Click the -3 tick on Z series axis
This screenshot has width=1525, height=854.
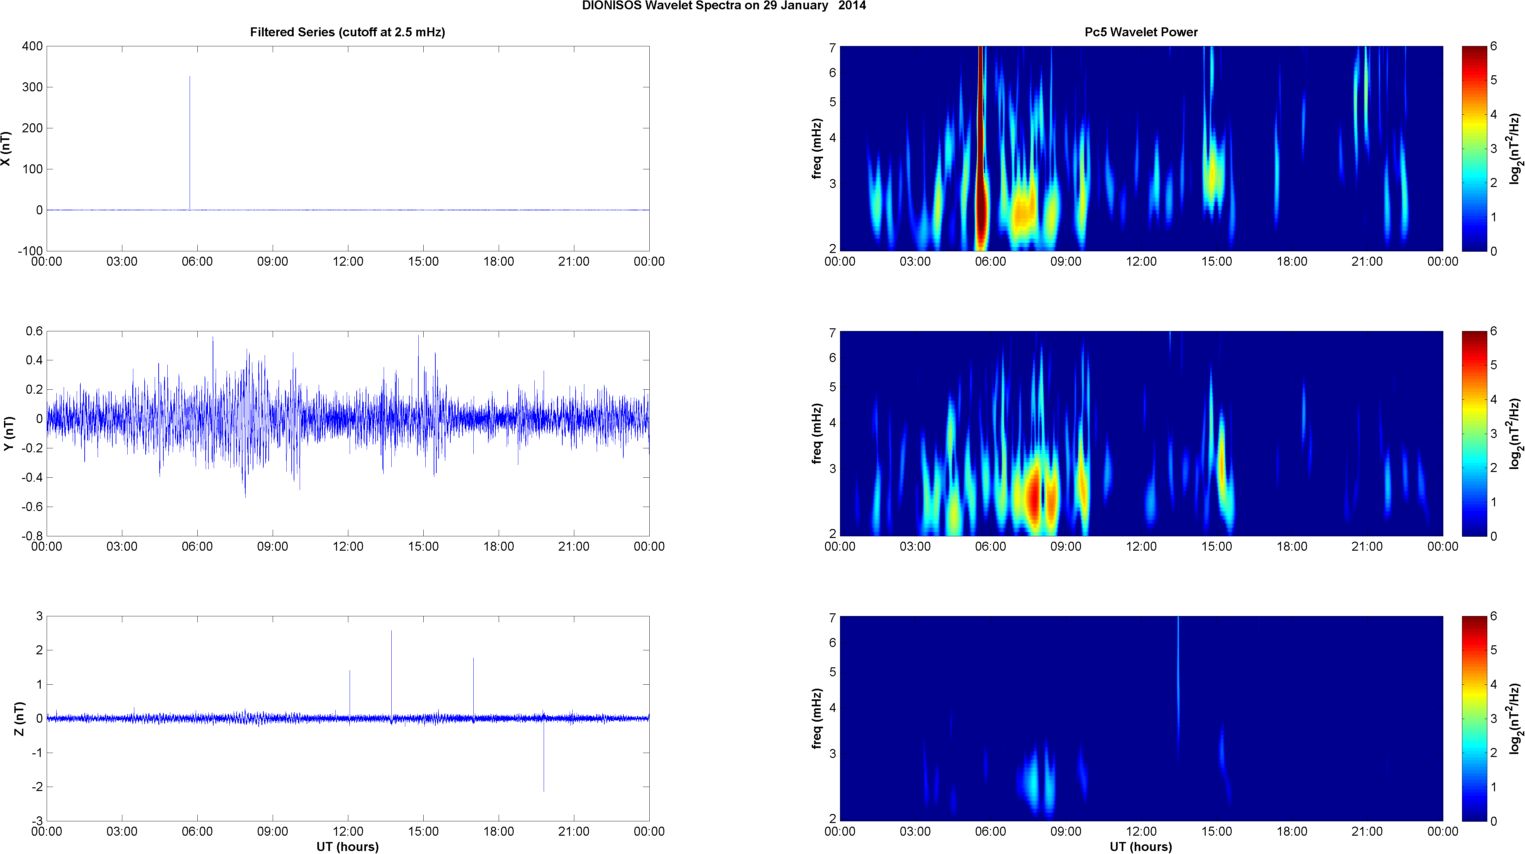[x=37, y=821]
